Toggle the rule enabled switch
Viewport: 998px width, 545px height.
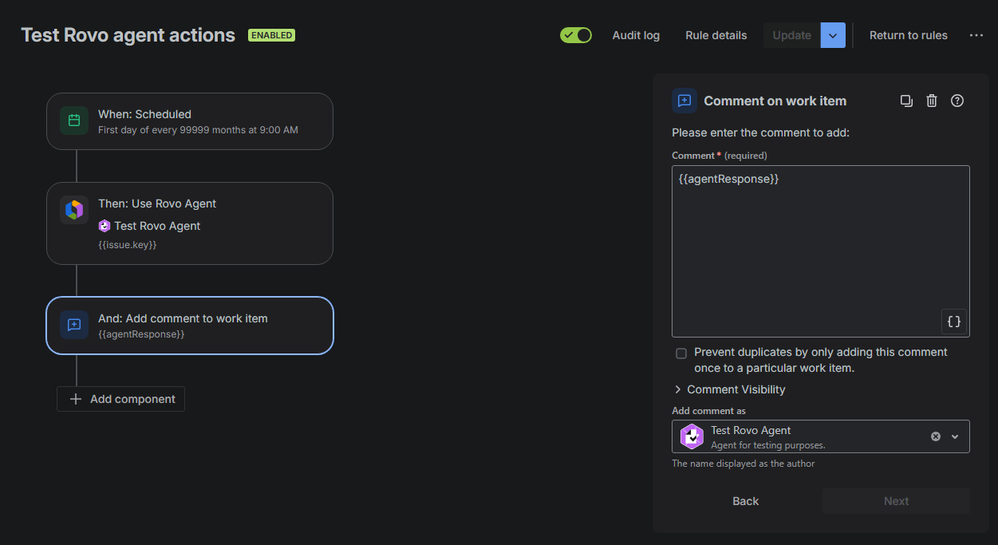[x=576, y=35]
